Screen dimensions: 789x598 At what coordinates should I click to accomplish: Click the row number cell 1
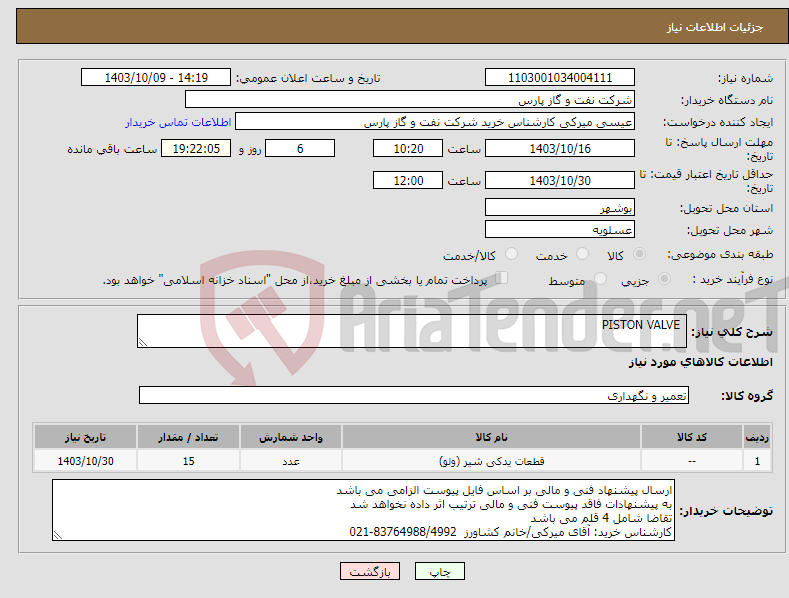[x=757, y=461]
